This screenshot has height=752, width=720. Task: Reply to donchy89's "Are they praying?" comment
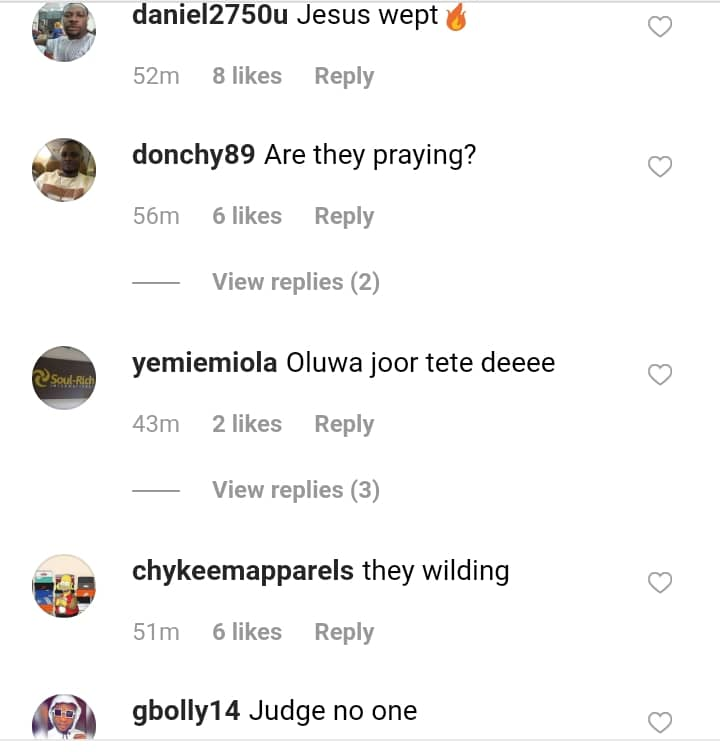coord(344,216)
